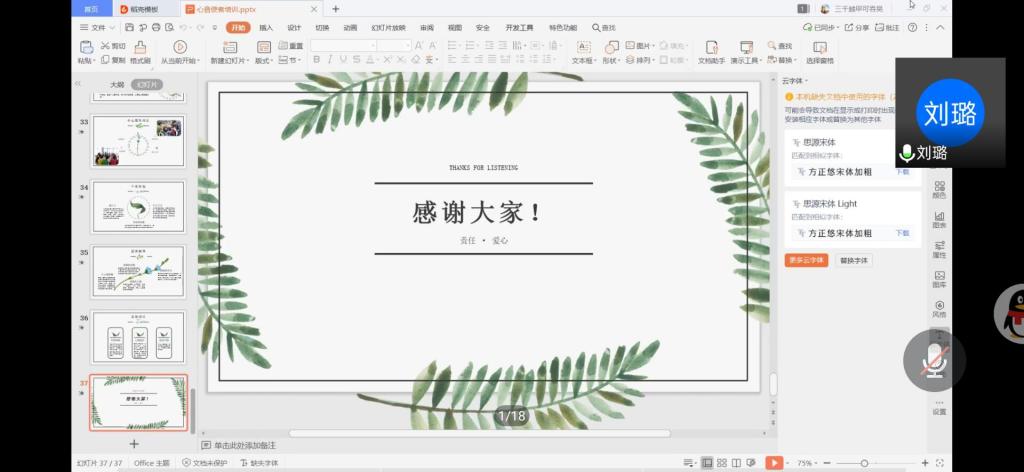Open the 图表 chart panel in right sidebar
Viewport: 1024px width, 472px height.
[939, 219]
